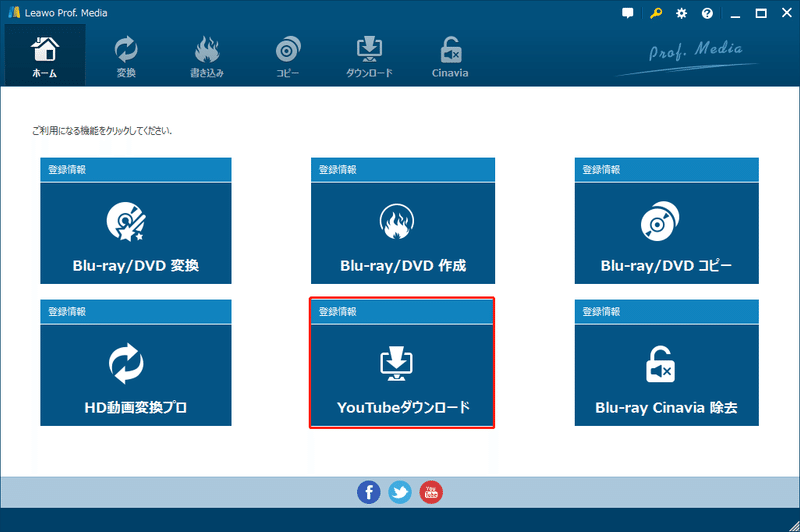The height and width of the screenshot is (532, 800).
Task: Open the YouTube channel icon
Action: point(431,492)
